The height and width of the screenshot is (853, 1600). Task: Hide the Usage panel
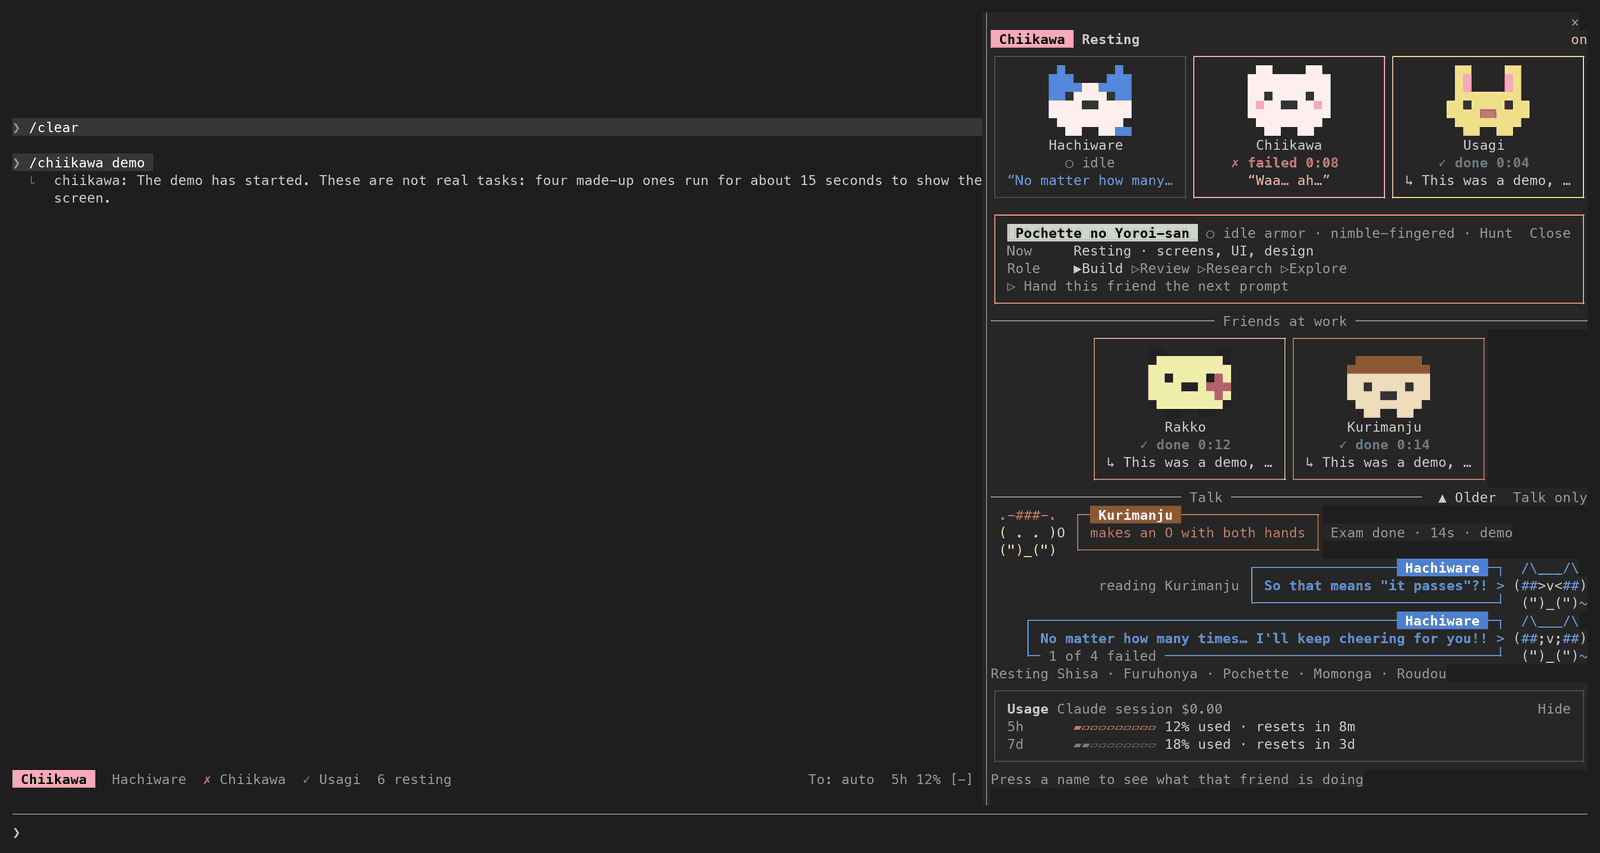click(x=1554, y=709)
